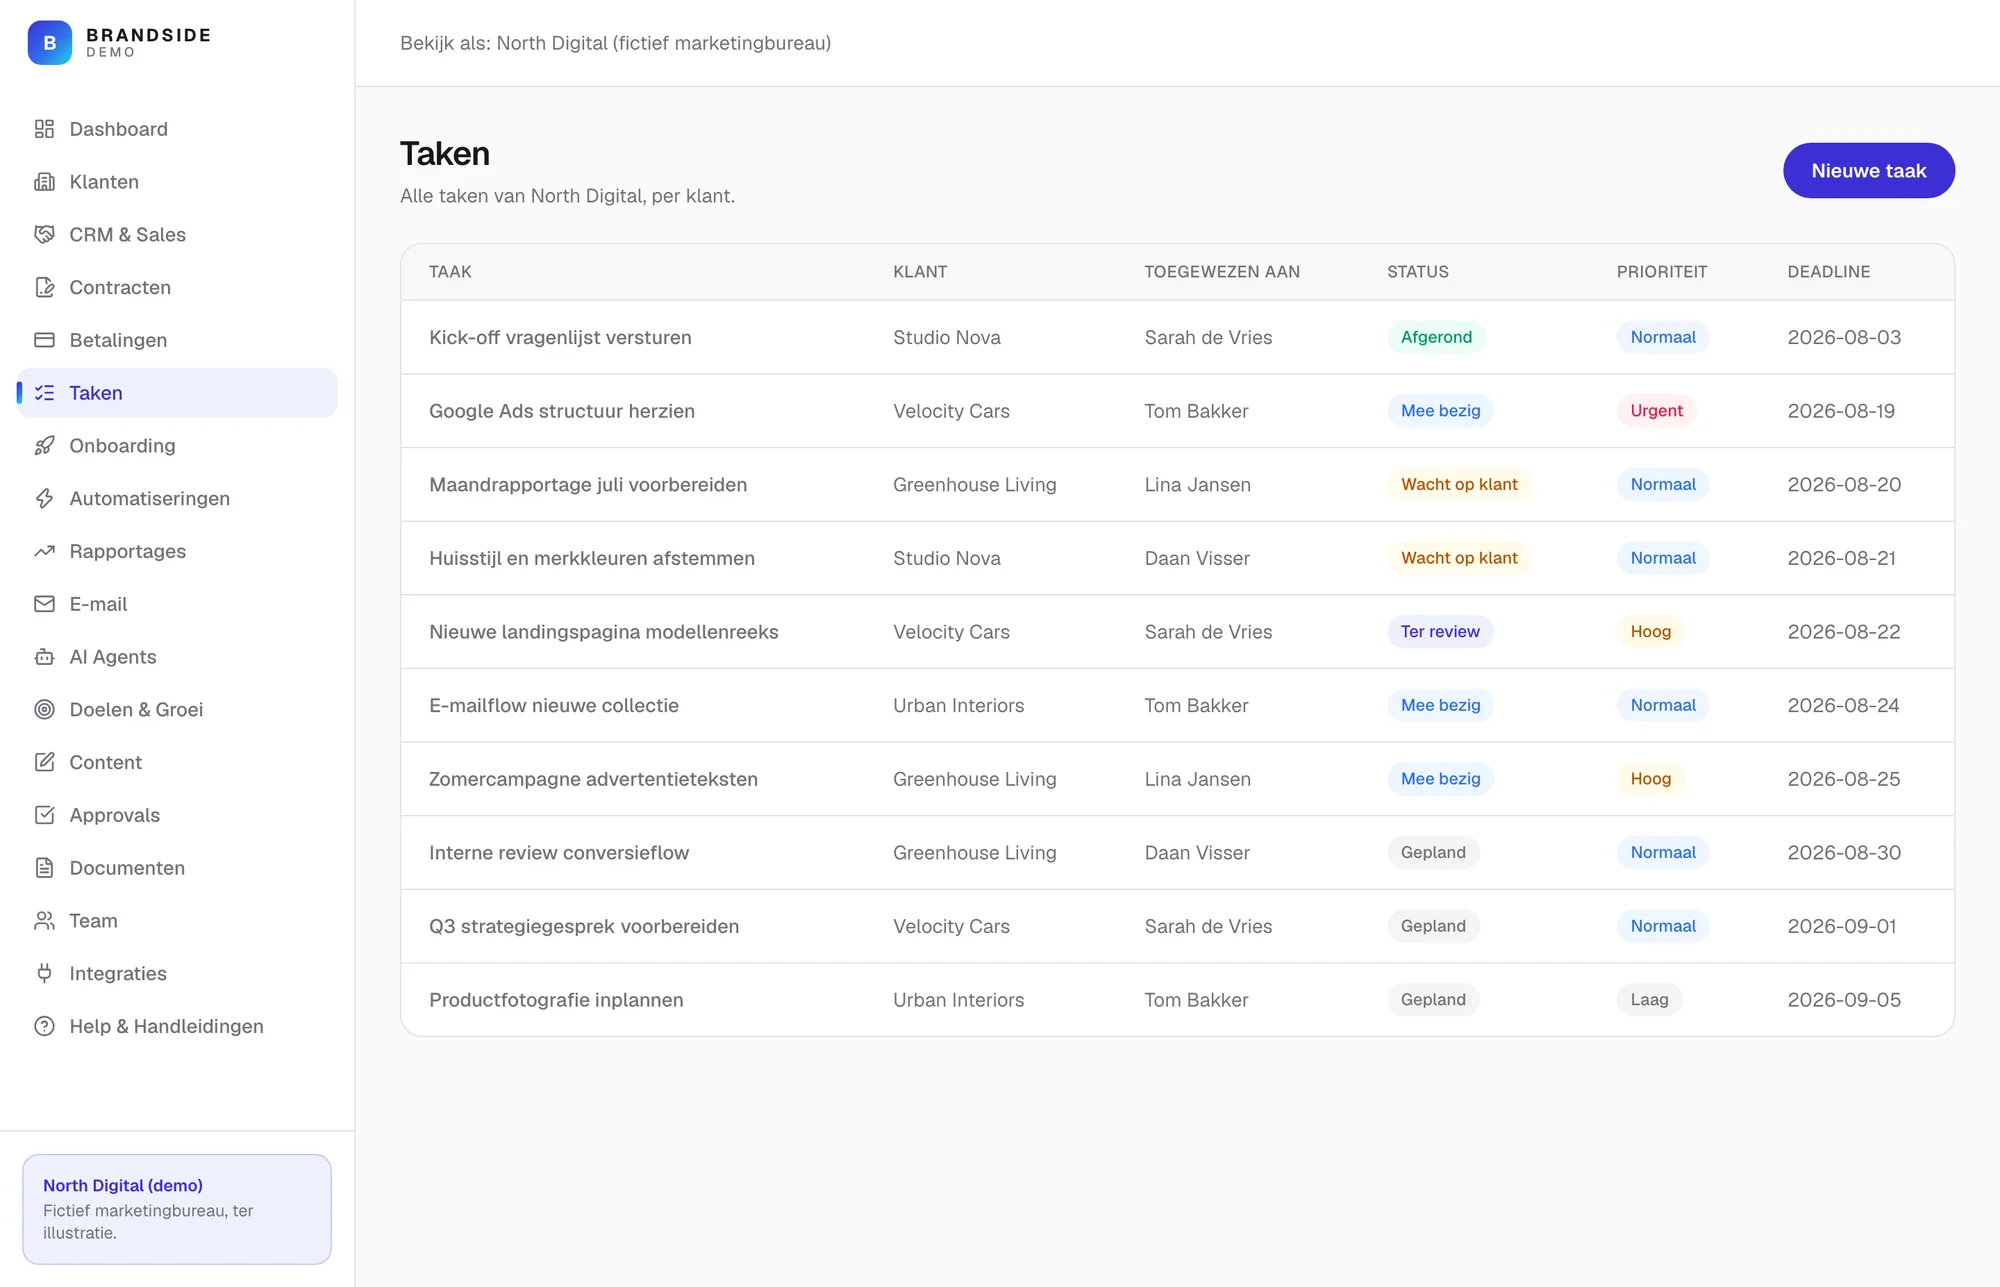Image resolution: width=2000 pixels, height=1287 pixels.
Task: Click the Rapportages trend arrow icon
Action: point(44,551)
